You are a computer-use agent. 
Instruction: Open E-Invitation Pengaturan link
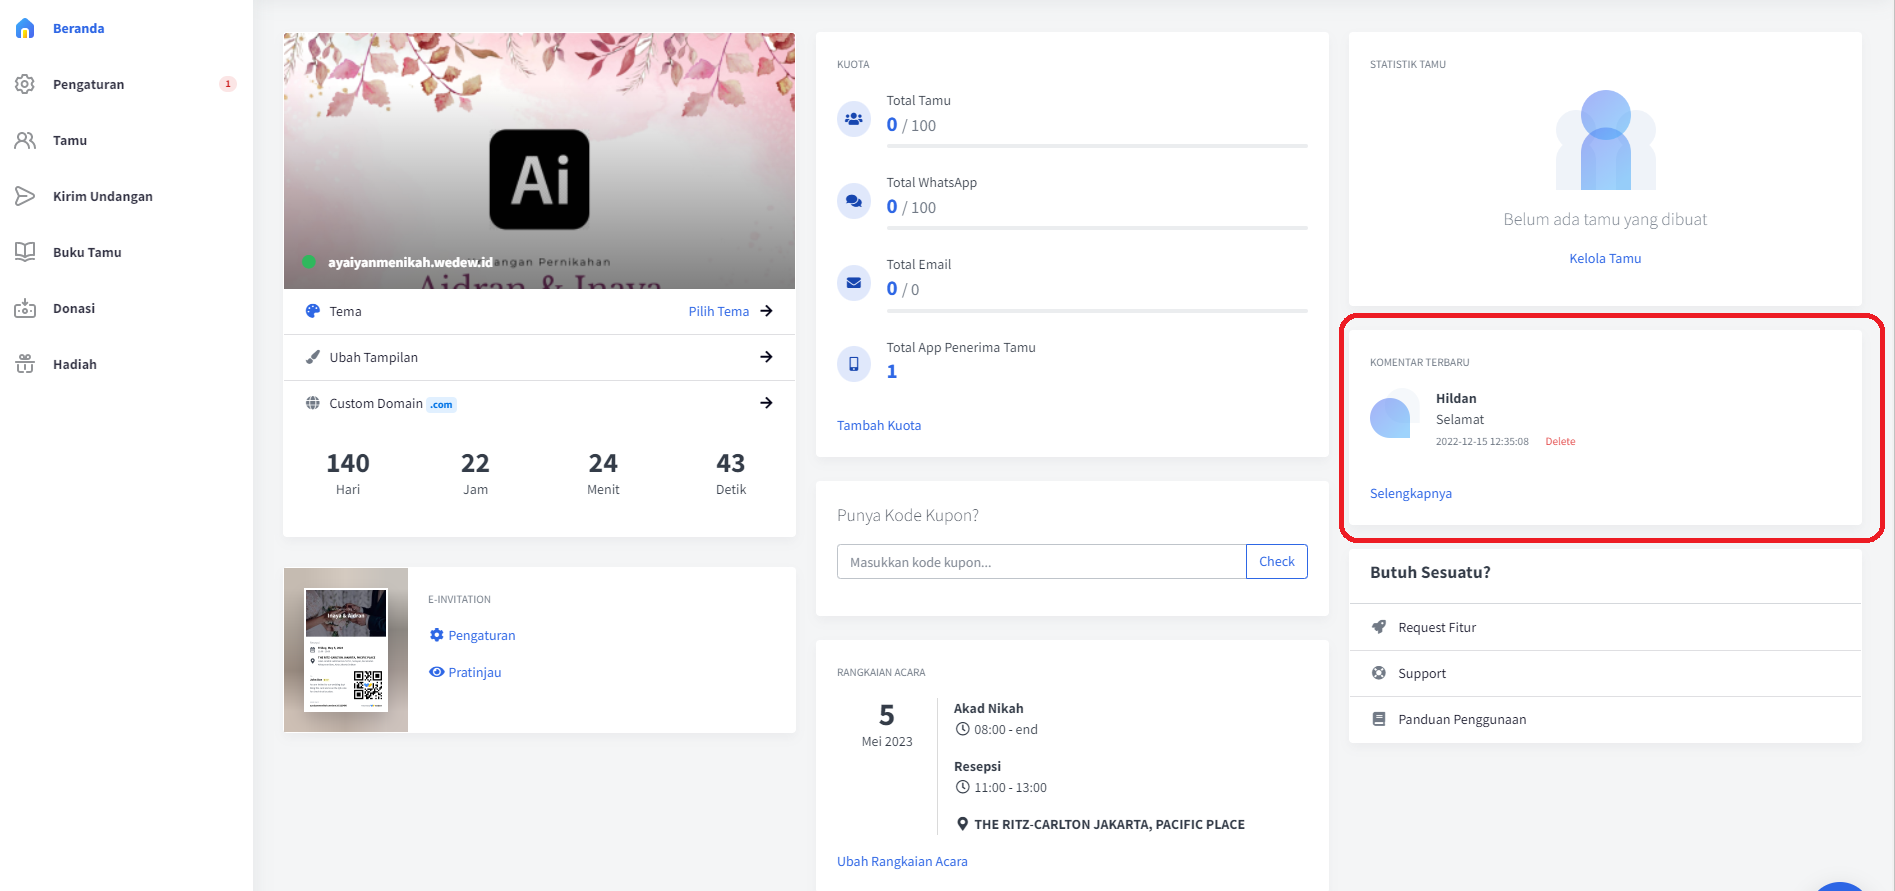[482, 635]
